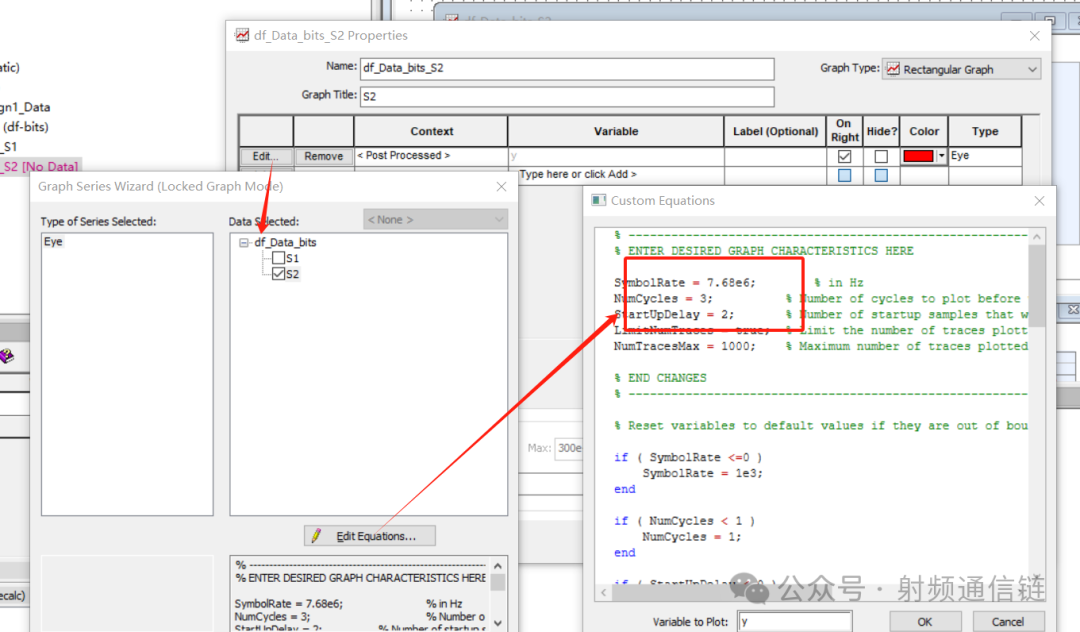Open the color dropdown arrow beside the red swatch
This screenshot has height=632, width=1080.
[942, 156]
